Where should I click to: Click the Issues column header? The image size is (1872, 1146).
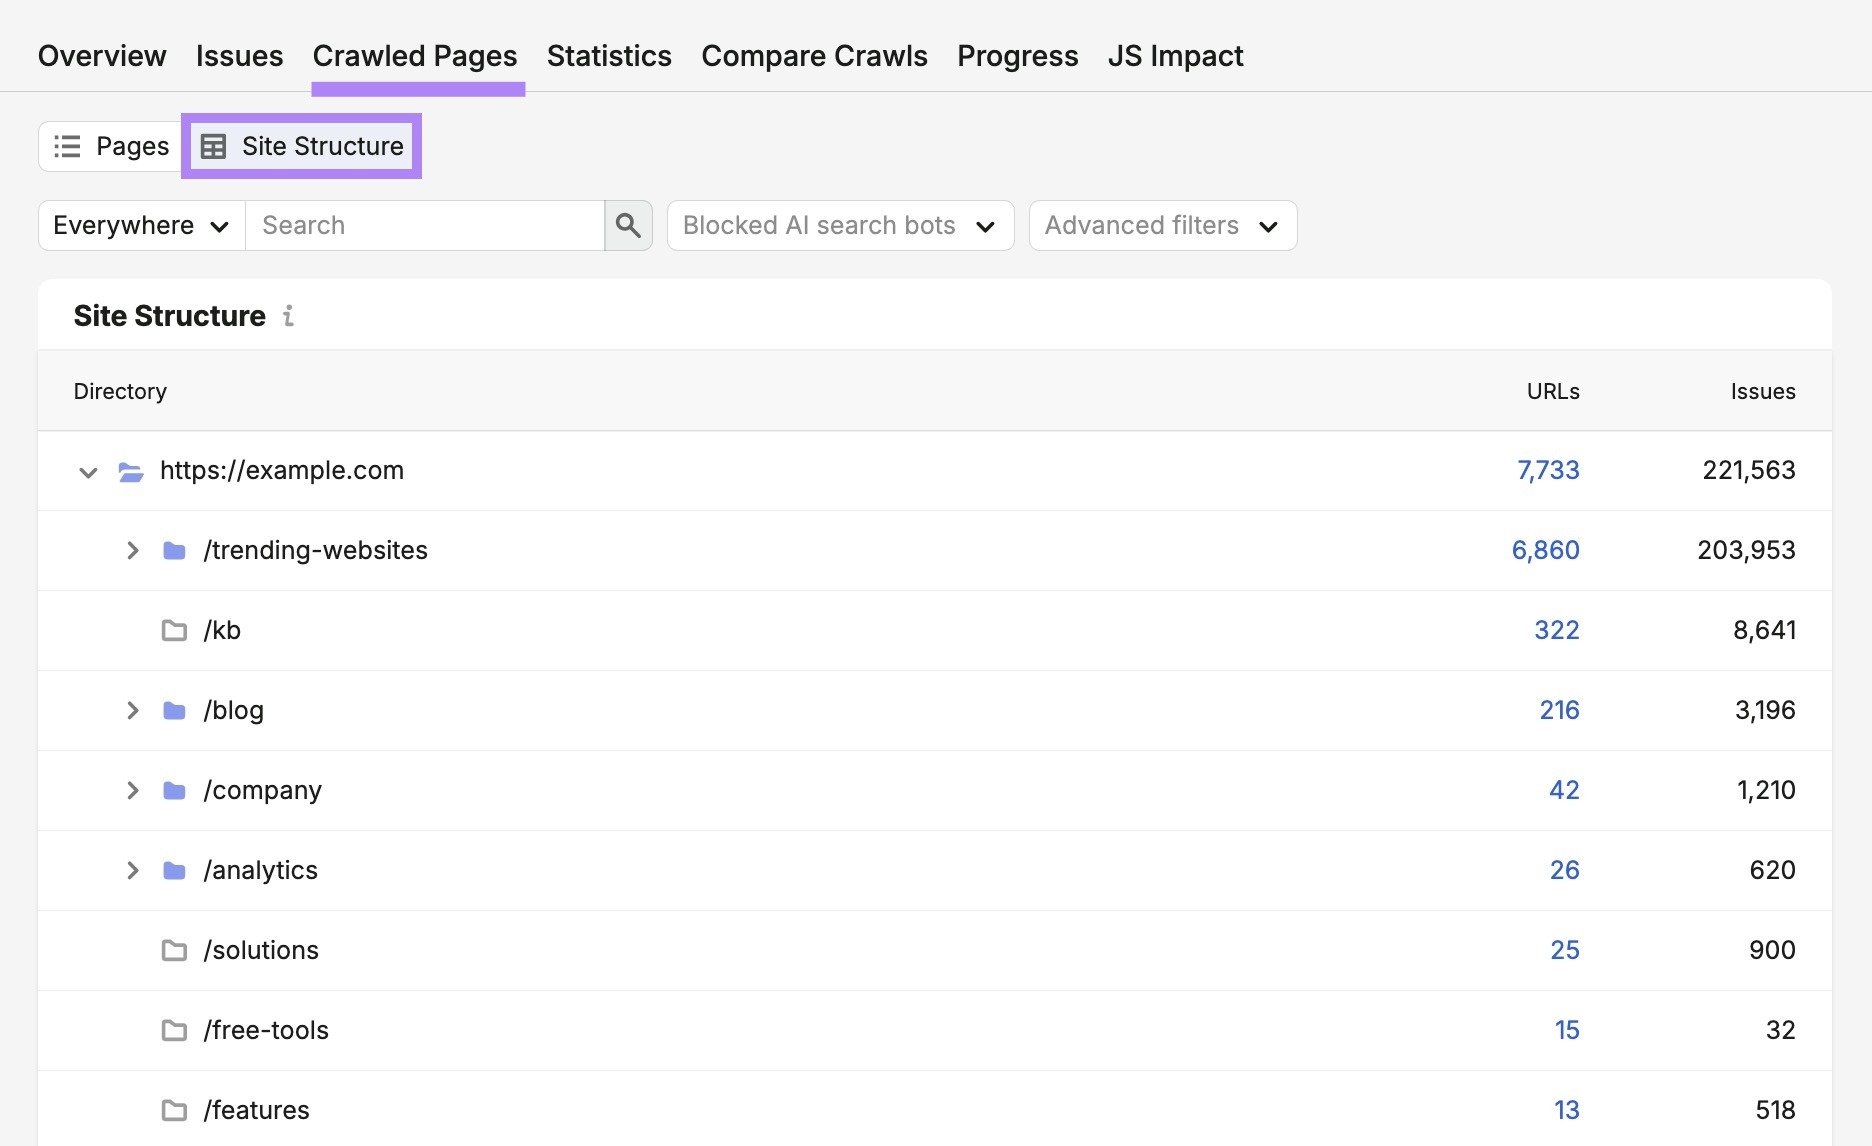(1763, 391)
